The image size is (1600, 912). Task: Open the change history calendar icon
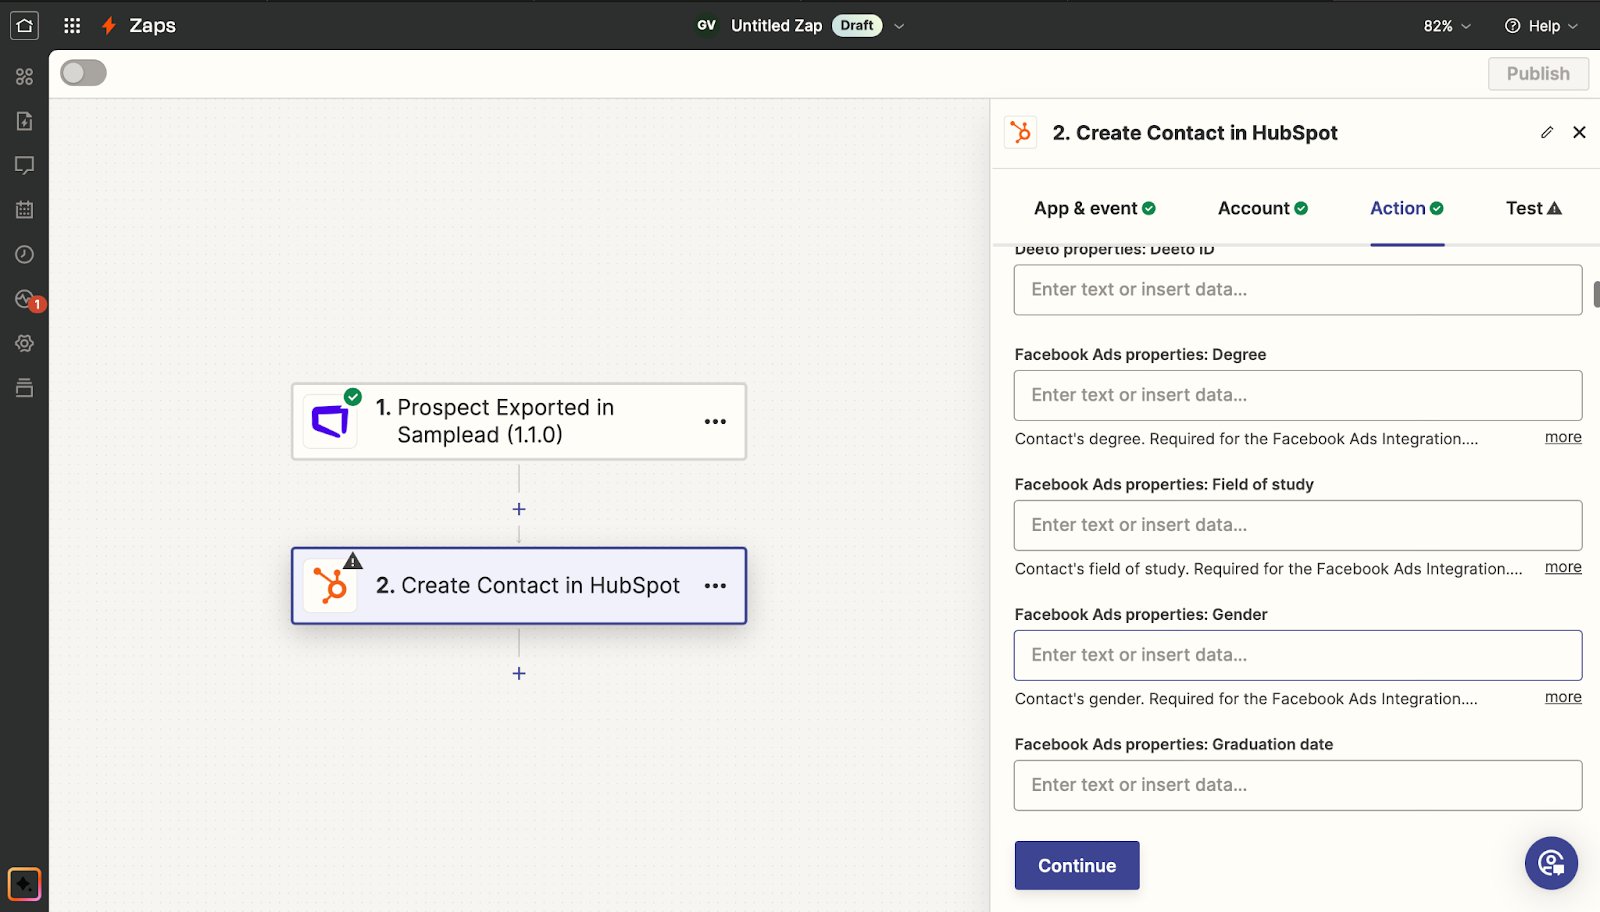point(24,210)
